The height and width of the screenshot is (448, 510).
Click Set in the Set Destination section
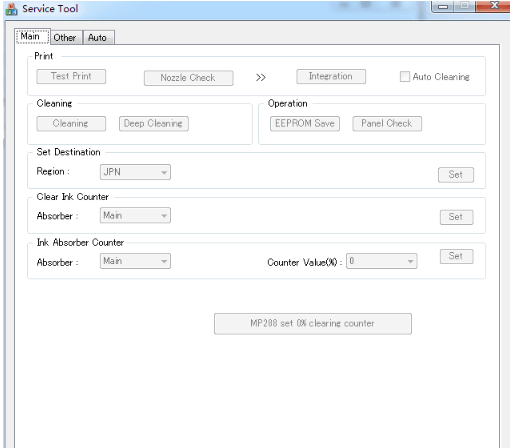pyautogui.click(x=456, y=175)
